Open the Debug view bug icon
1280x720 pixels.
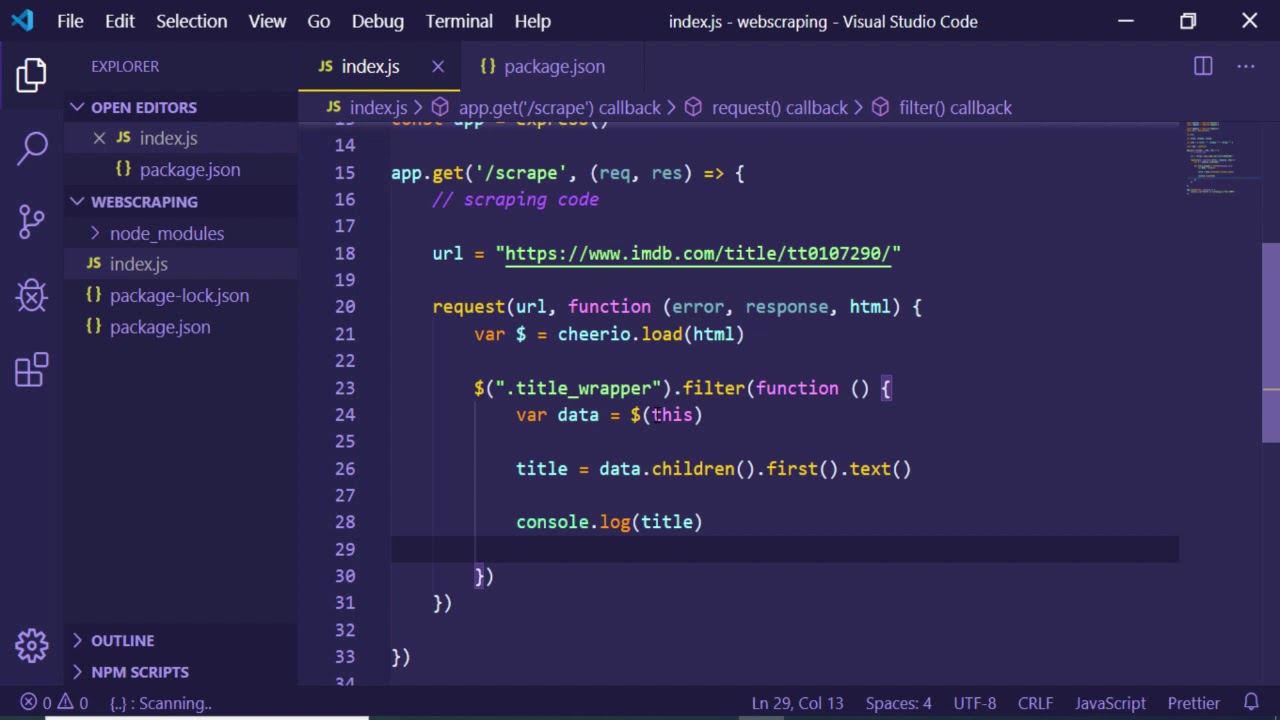(x=31, y=295)
